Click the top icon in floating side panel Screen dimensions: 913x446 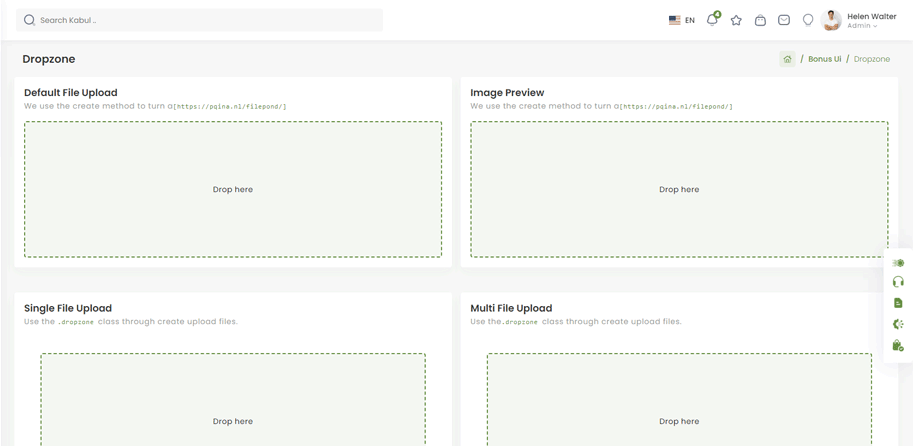898,263
